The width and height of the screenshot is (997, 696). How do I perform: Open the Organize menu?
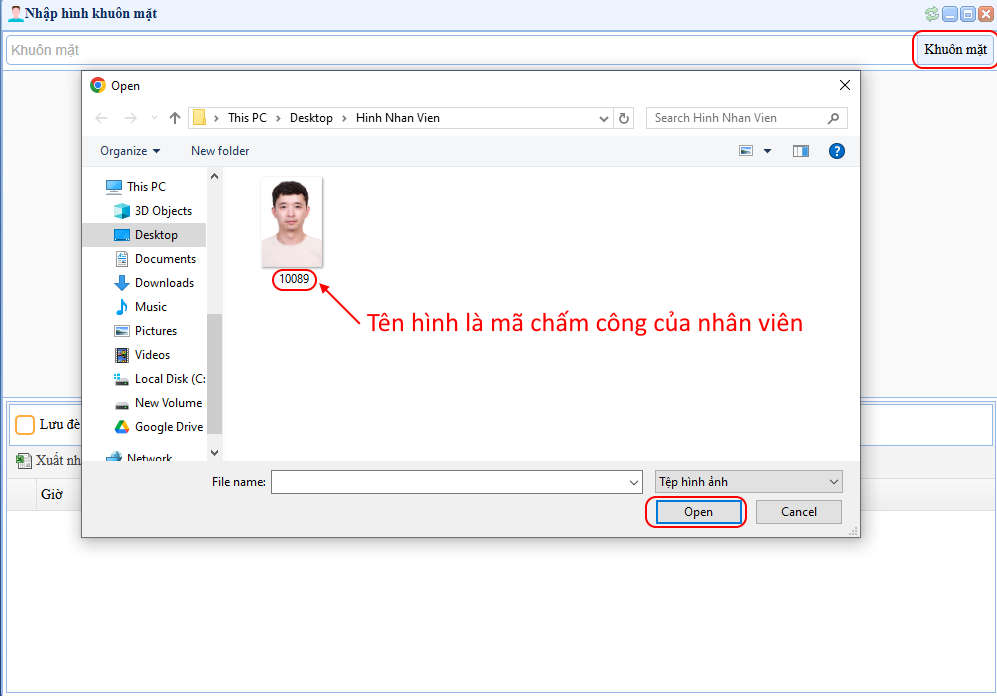pos(130,151)
